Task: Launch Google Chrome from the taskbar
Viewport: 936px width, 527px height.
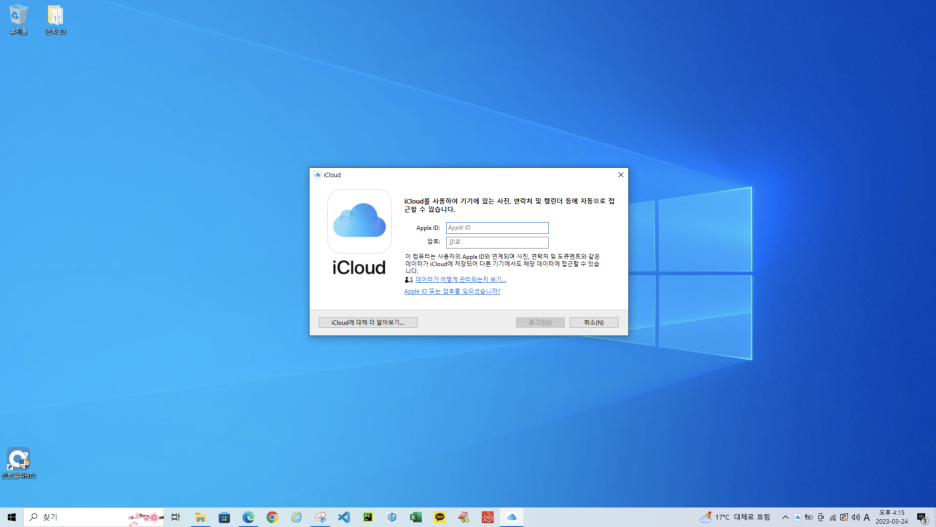Action: click(x=272, y=517)
